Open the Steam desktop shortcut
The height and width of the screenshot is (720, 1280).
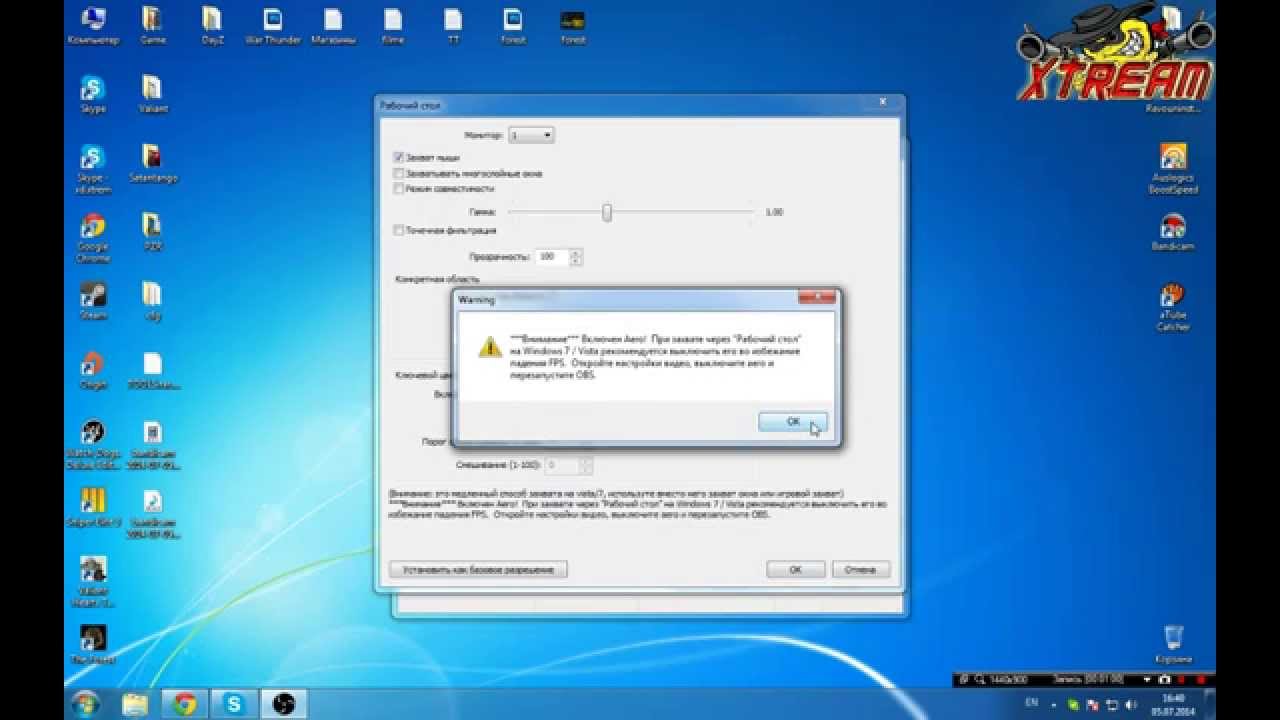click(93, 301)
